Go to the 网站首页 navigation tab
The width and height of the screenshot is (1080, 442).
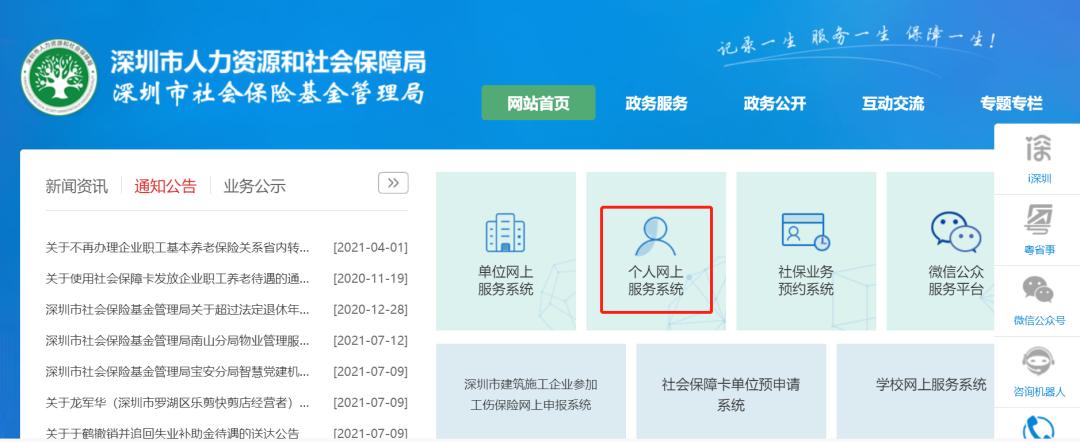(x=538, y=103)
